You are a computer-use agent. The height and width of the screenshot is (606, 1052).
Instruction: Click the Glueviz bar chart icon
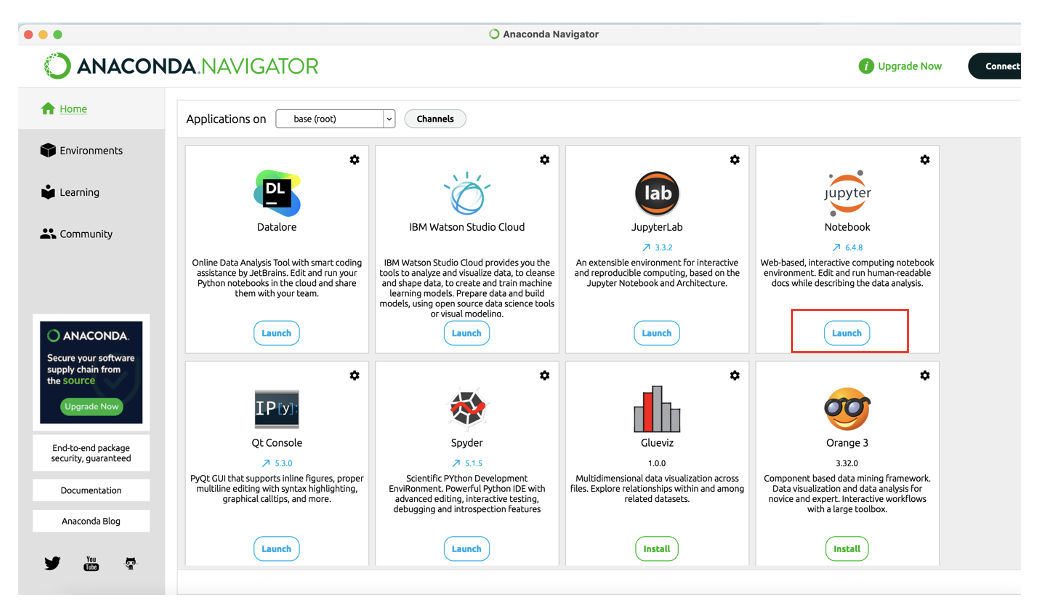coord(657,409)
